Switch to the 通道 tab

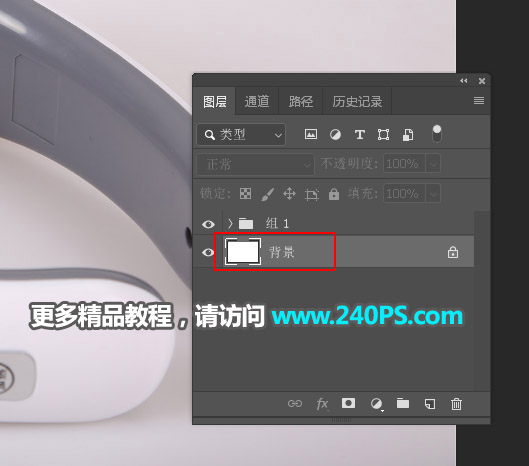(x=257, y=101)
